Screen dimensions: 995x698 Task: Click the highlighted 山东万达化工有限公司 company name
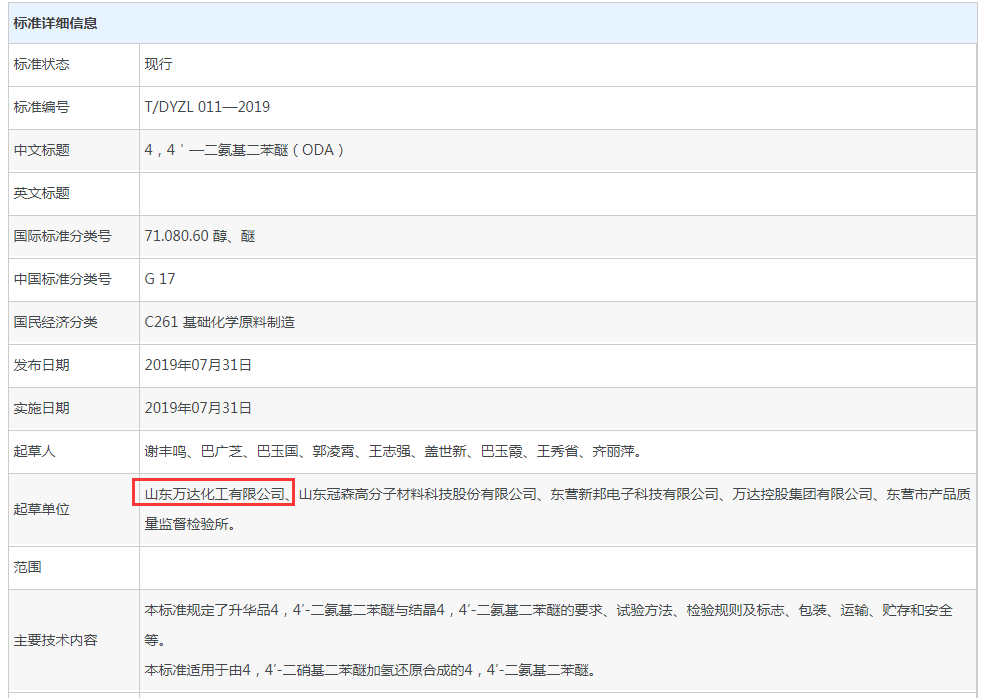tap(212, 491)
